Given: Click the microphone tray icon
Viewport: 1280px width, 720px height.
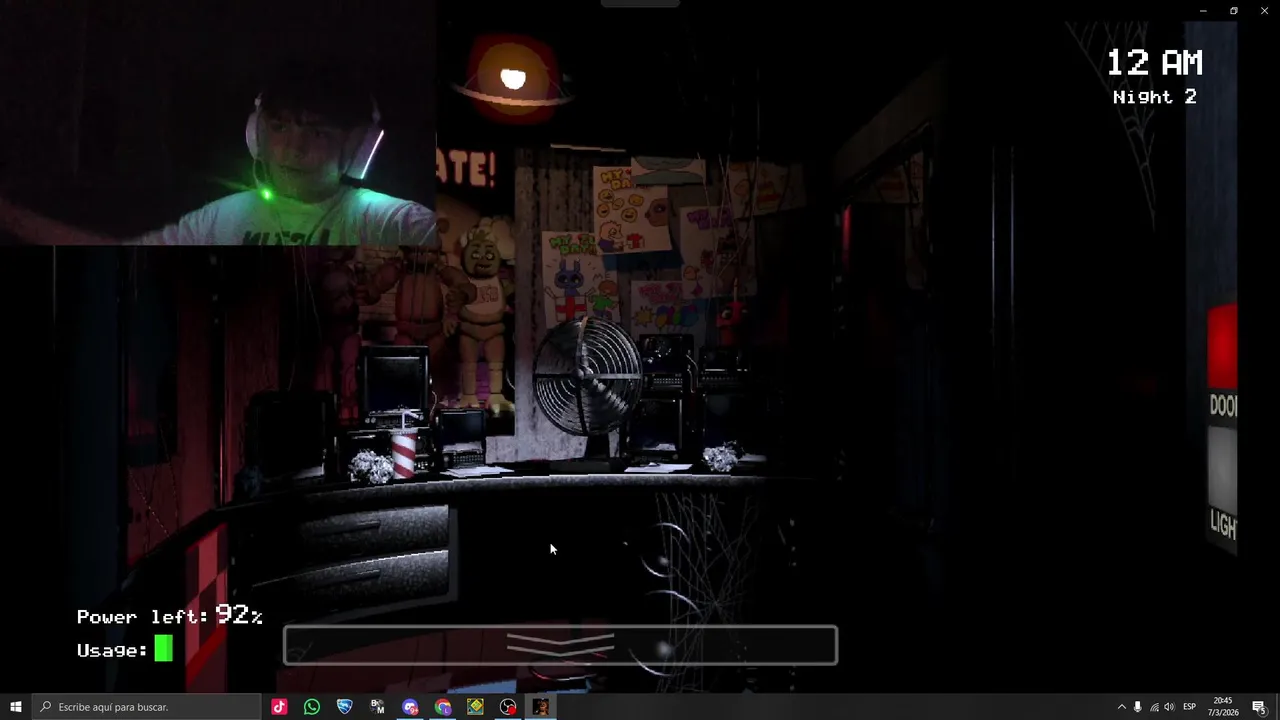Looking at the screenshot, I should [1137, 707].
